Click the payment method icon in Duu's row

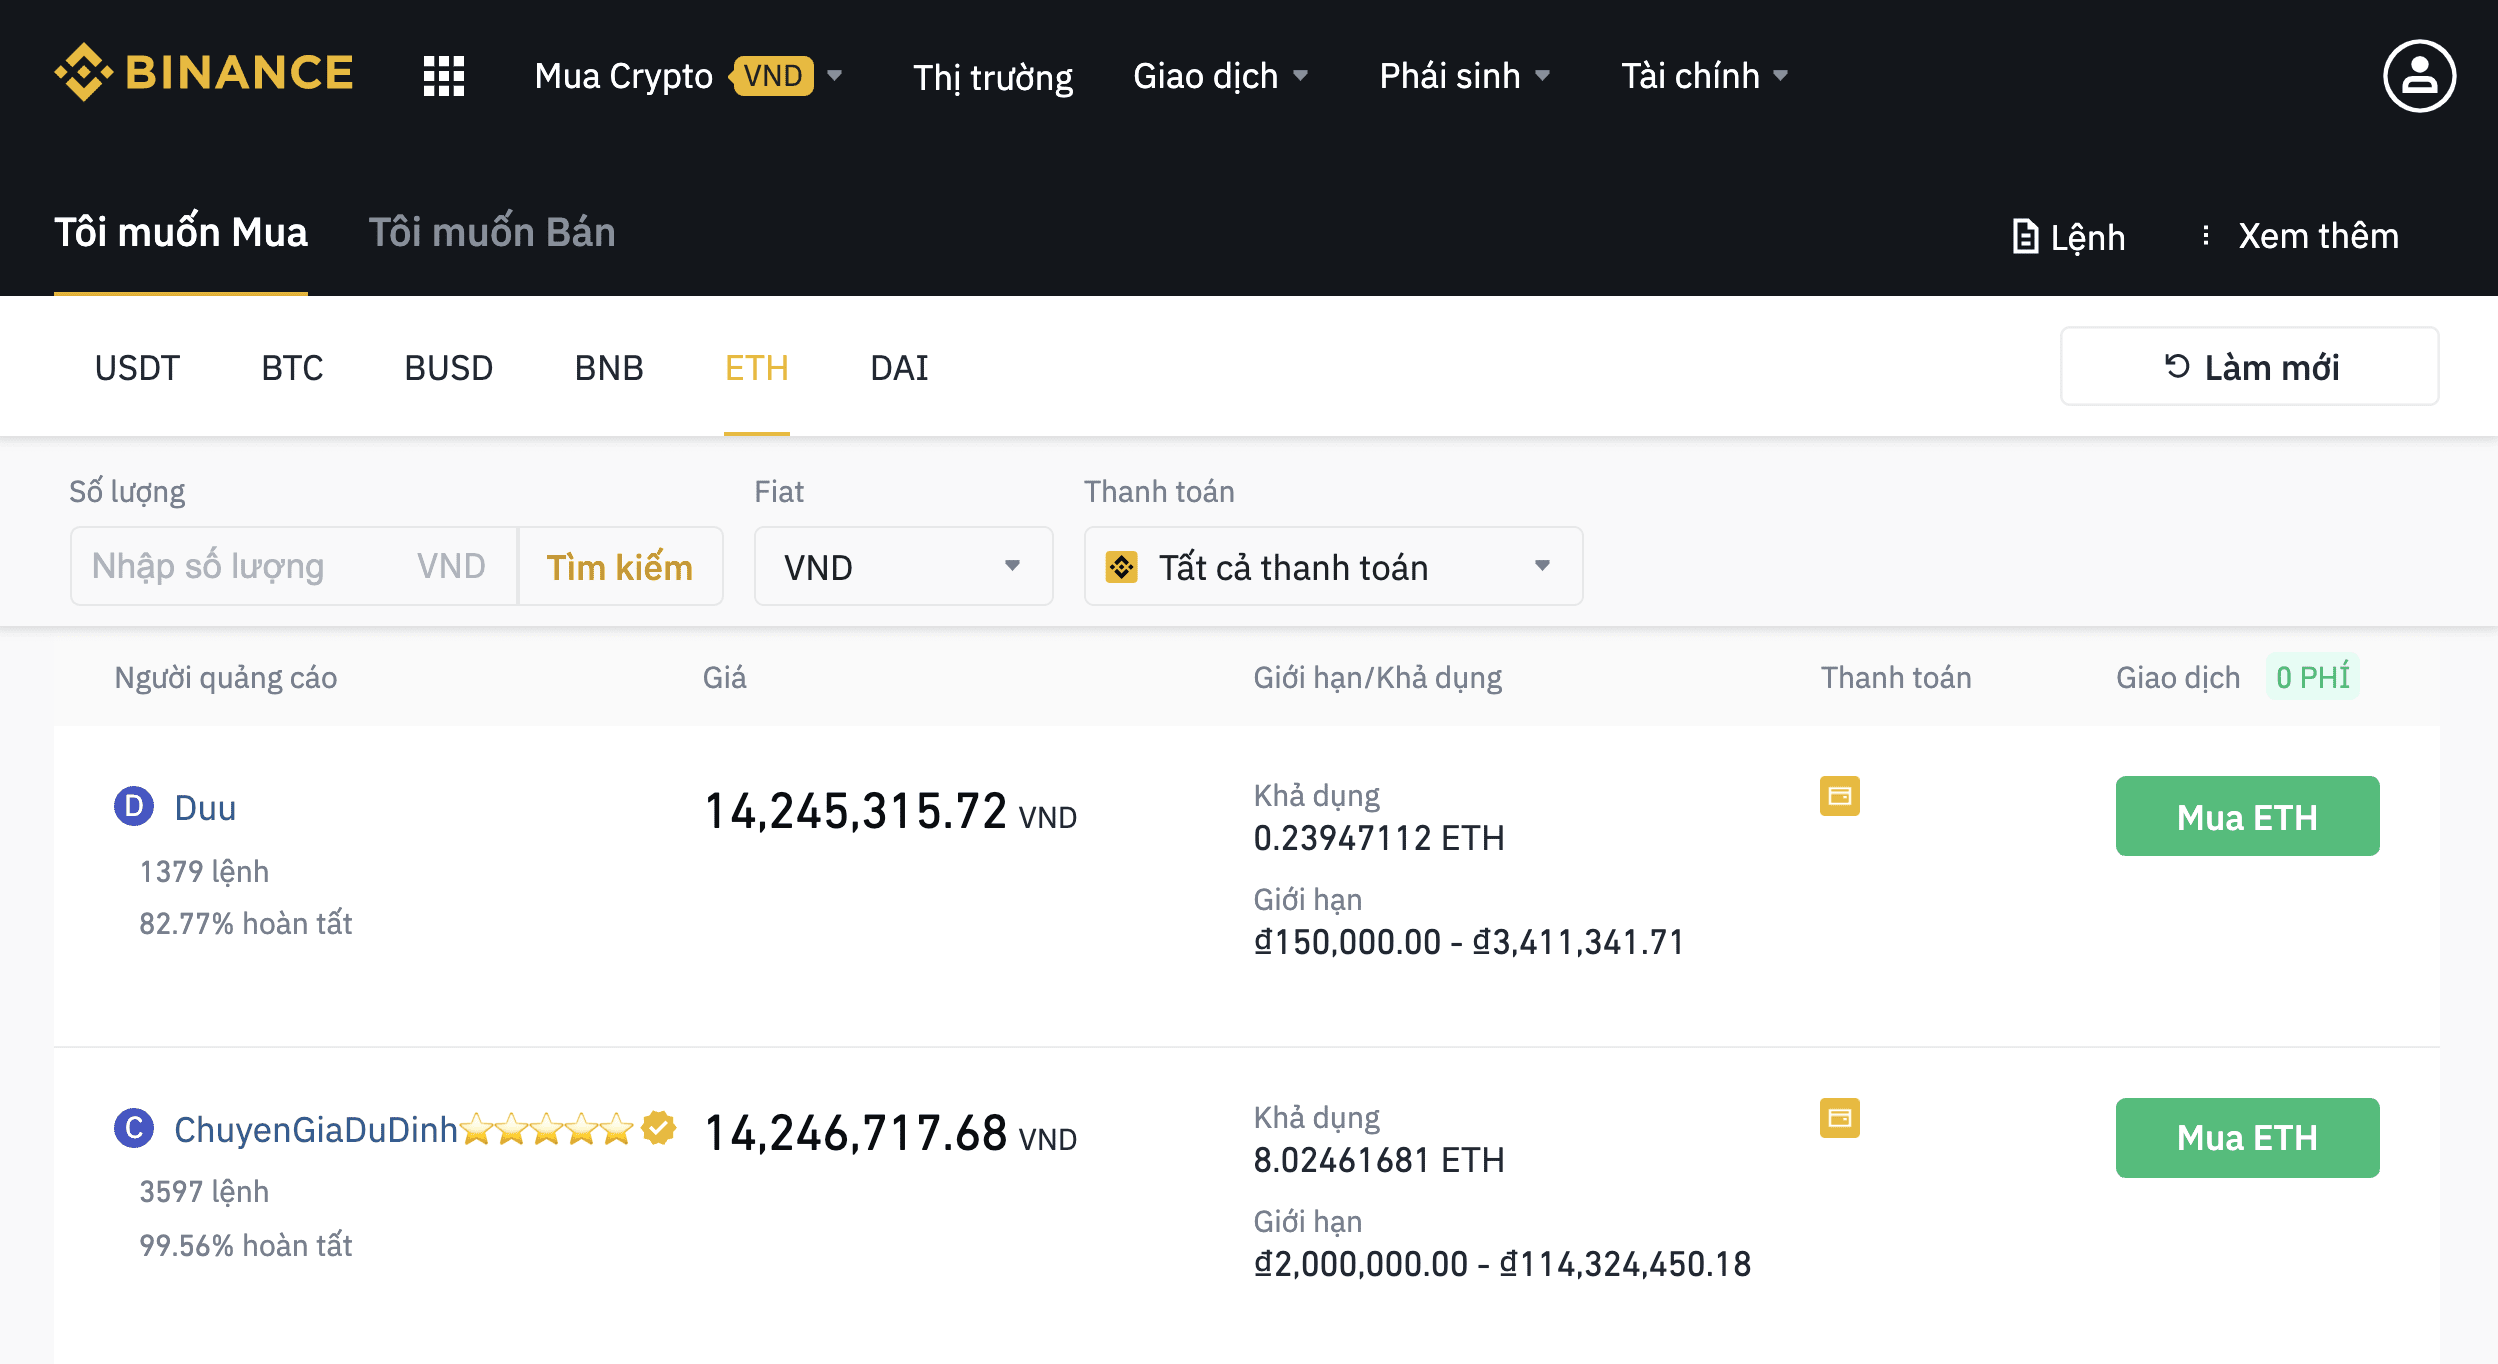[1839, 796]
